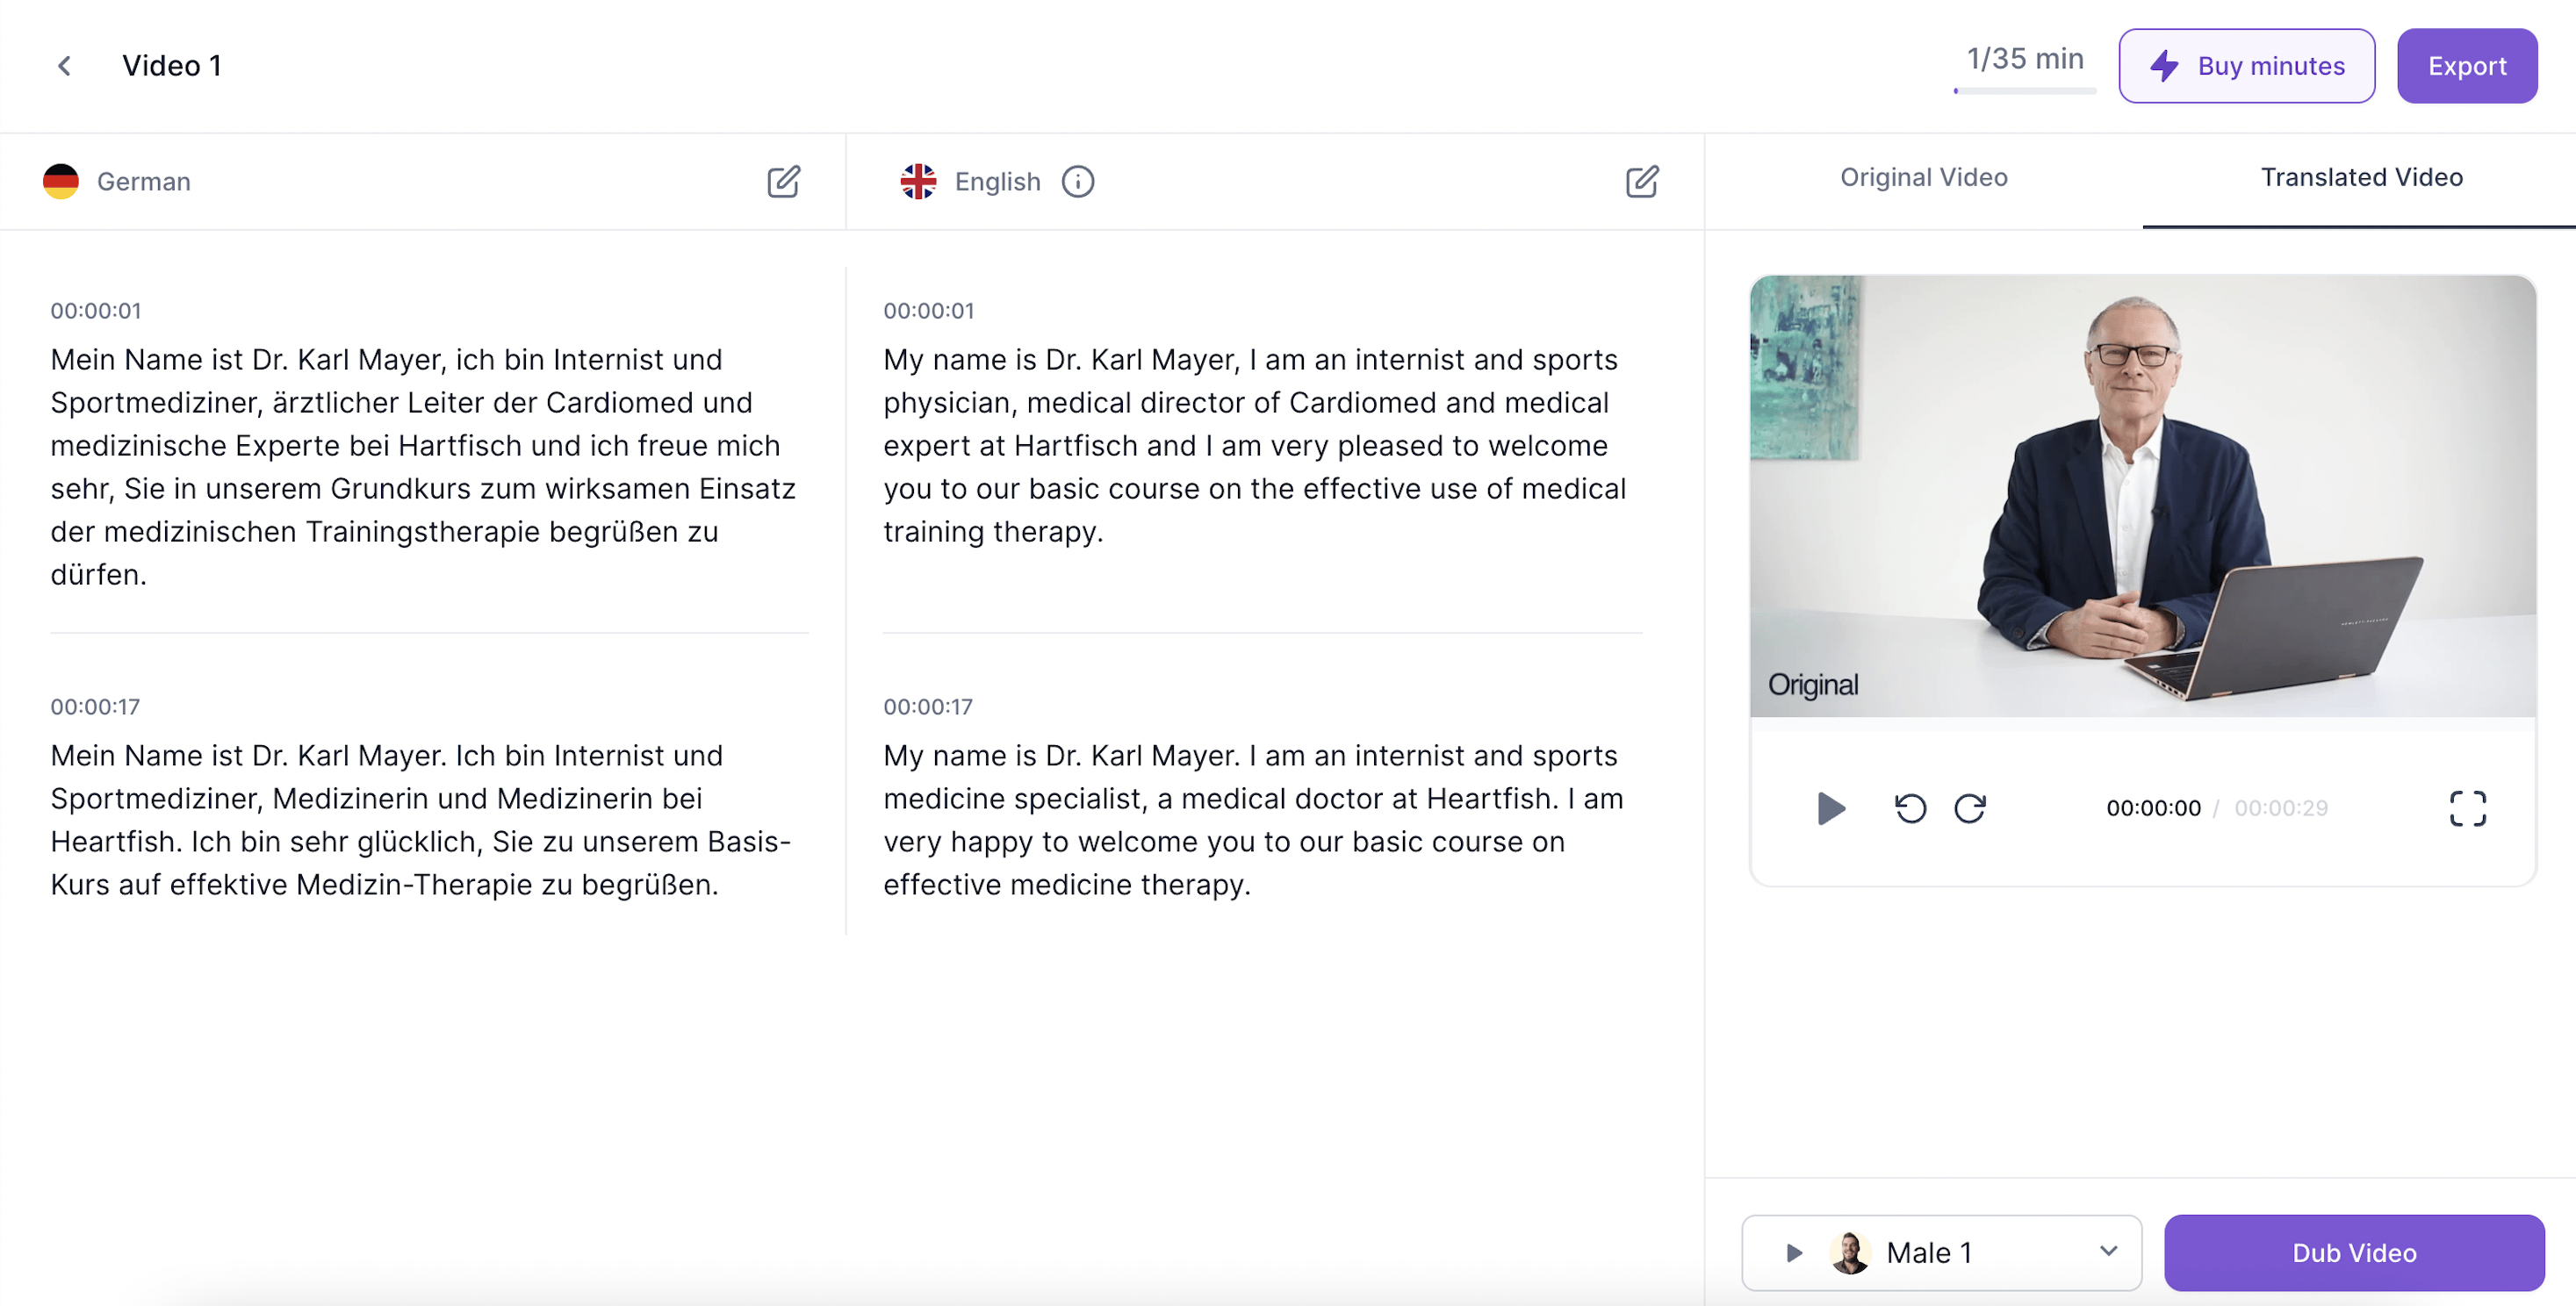The height and width of the screenshot is (1306, 2576).
Task: Select the Translated Video tab
Action: pos(2361,177)
